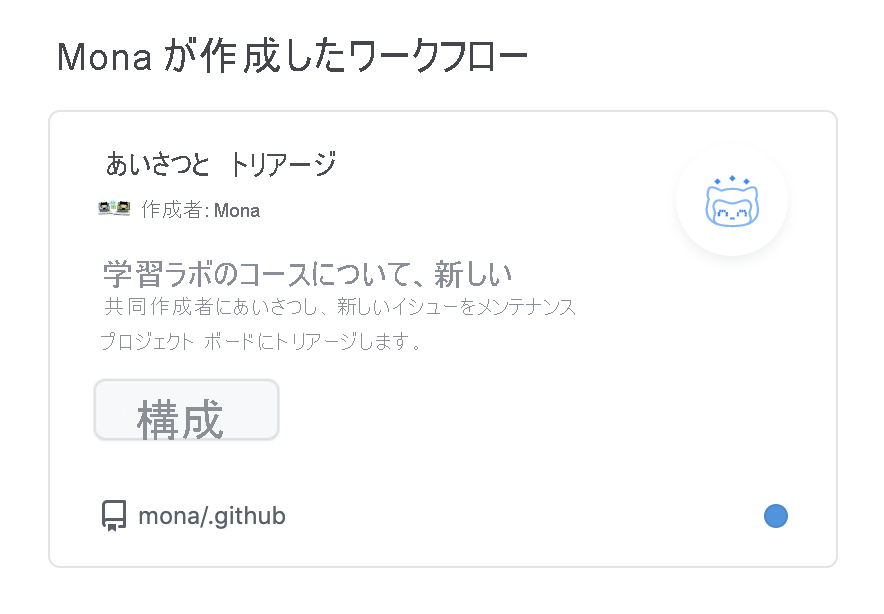Screen dimensions: 884x614
Task: Click the circular Octocat badge in the corner
Action: pyautogui.click(x=733, y=201)
